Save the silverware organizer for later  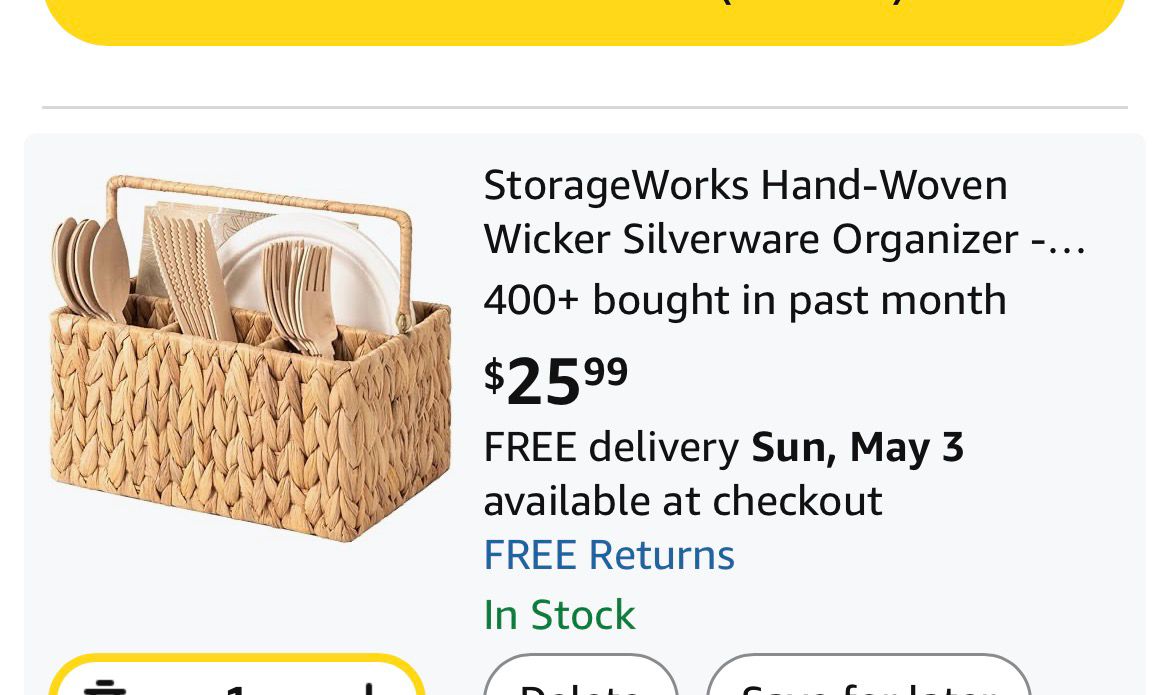[868, 682]
